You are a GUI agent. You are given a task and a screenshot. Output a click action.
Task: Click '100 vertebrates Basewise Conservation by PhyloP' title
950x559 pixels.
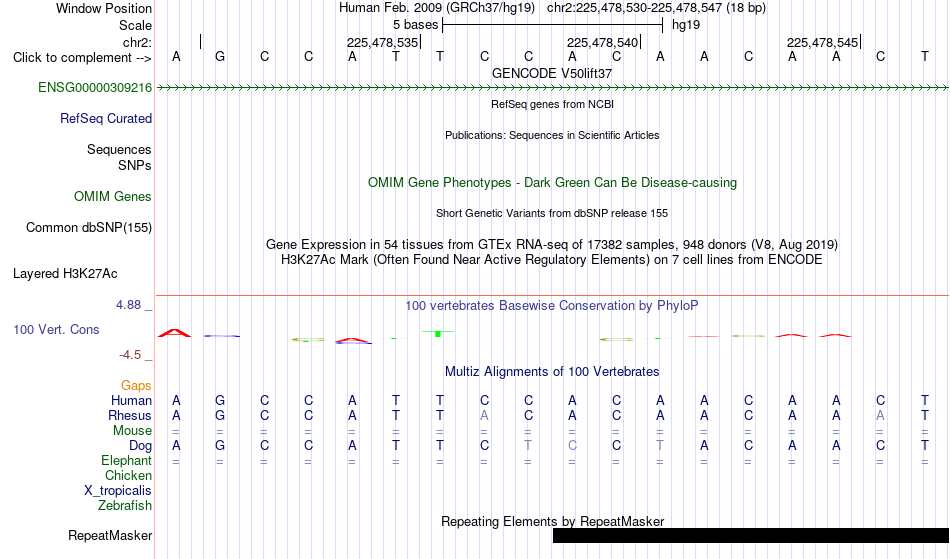click(552, 305)
